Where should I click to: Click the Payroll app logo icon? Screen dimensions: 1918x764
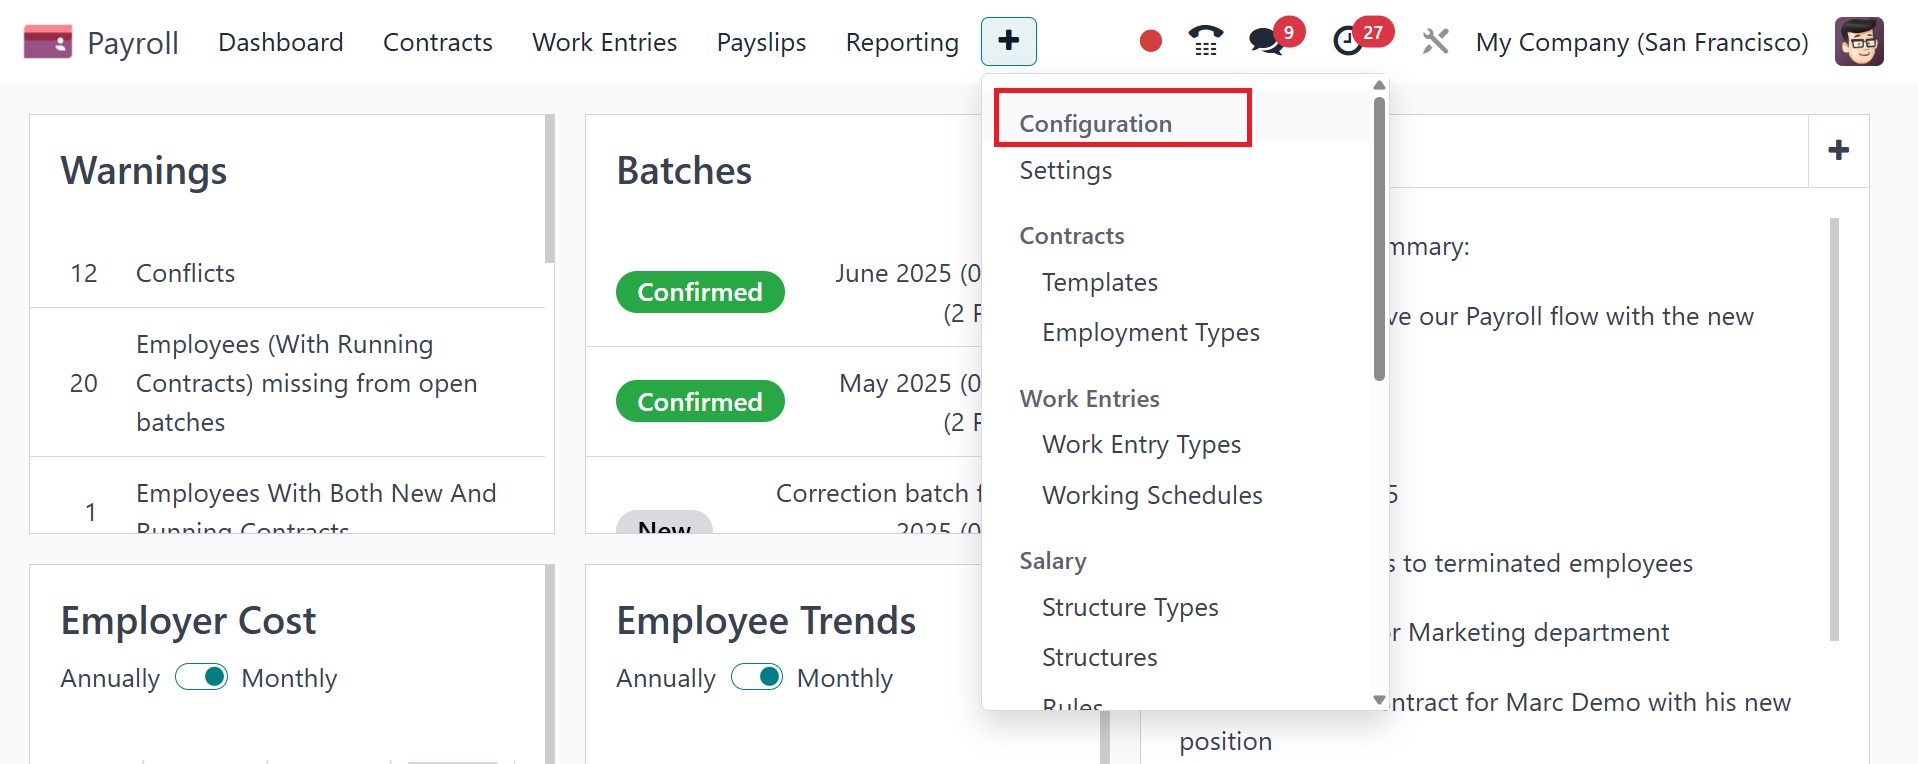pos(47,42)
